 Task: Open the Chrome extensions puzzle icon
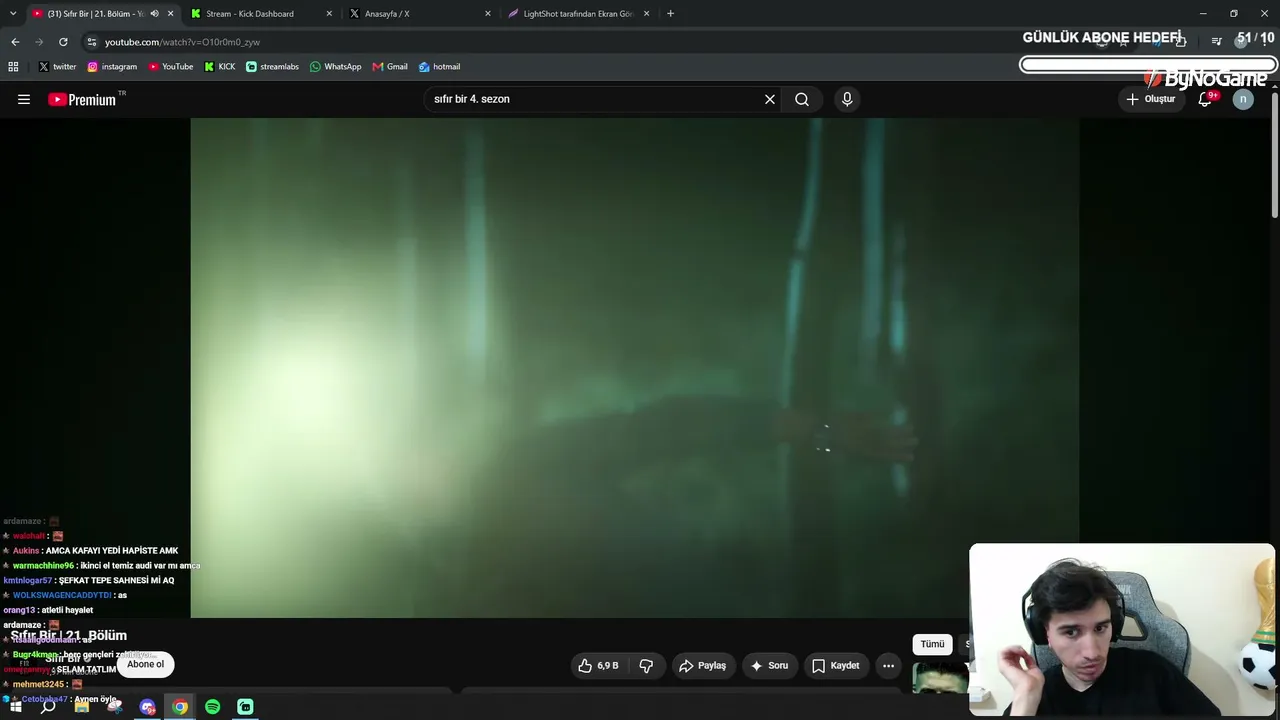point(1181,42)
